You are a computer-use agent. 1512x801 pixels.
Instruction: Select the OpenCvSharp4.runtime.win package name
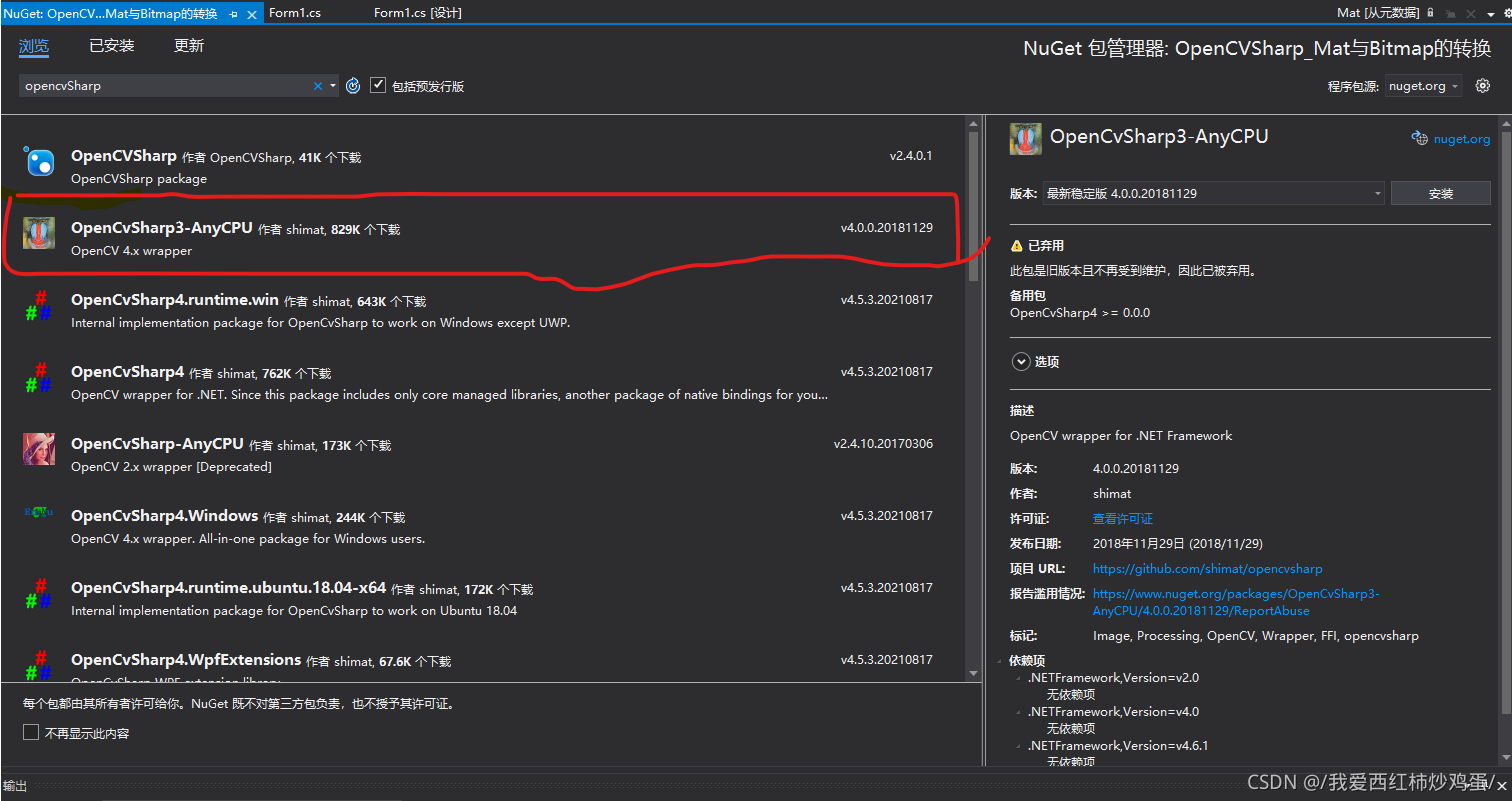[x=175, y=300]
